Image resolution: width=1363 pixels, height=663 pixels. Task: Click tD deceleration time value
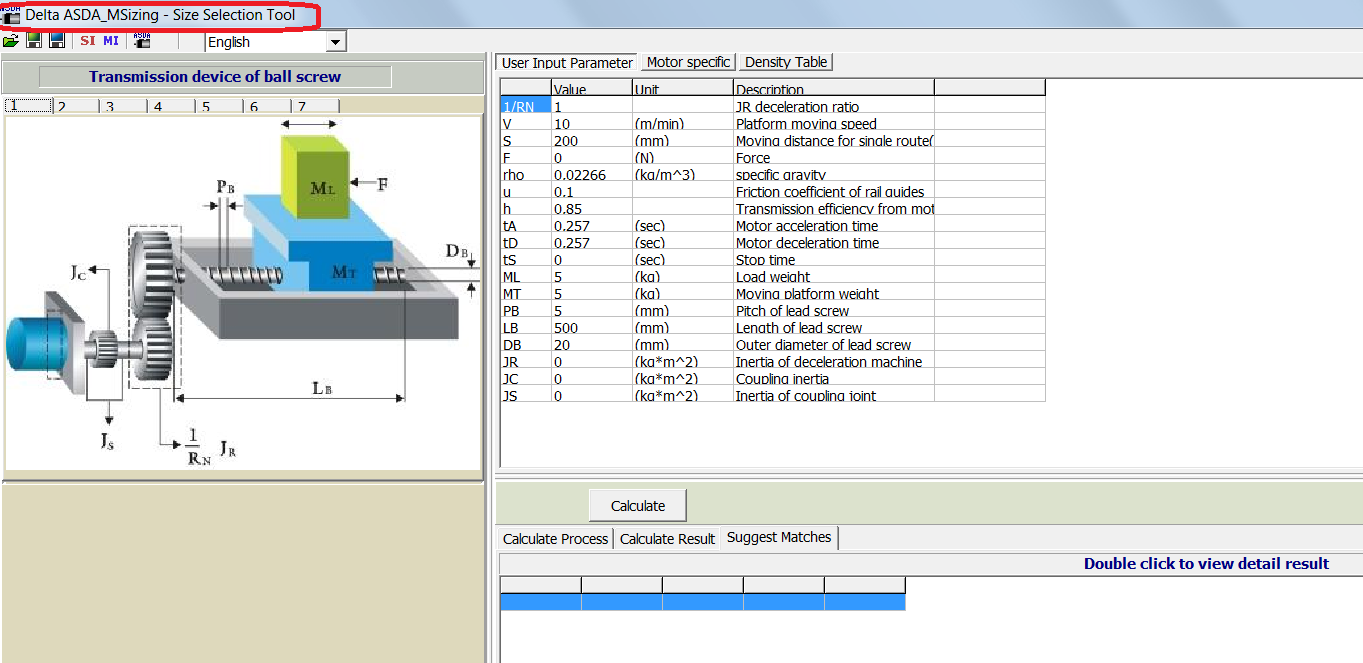pyautogui.click(x=592, y=242)
